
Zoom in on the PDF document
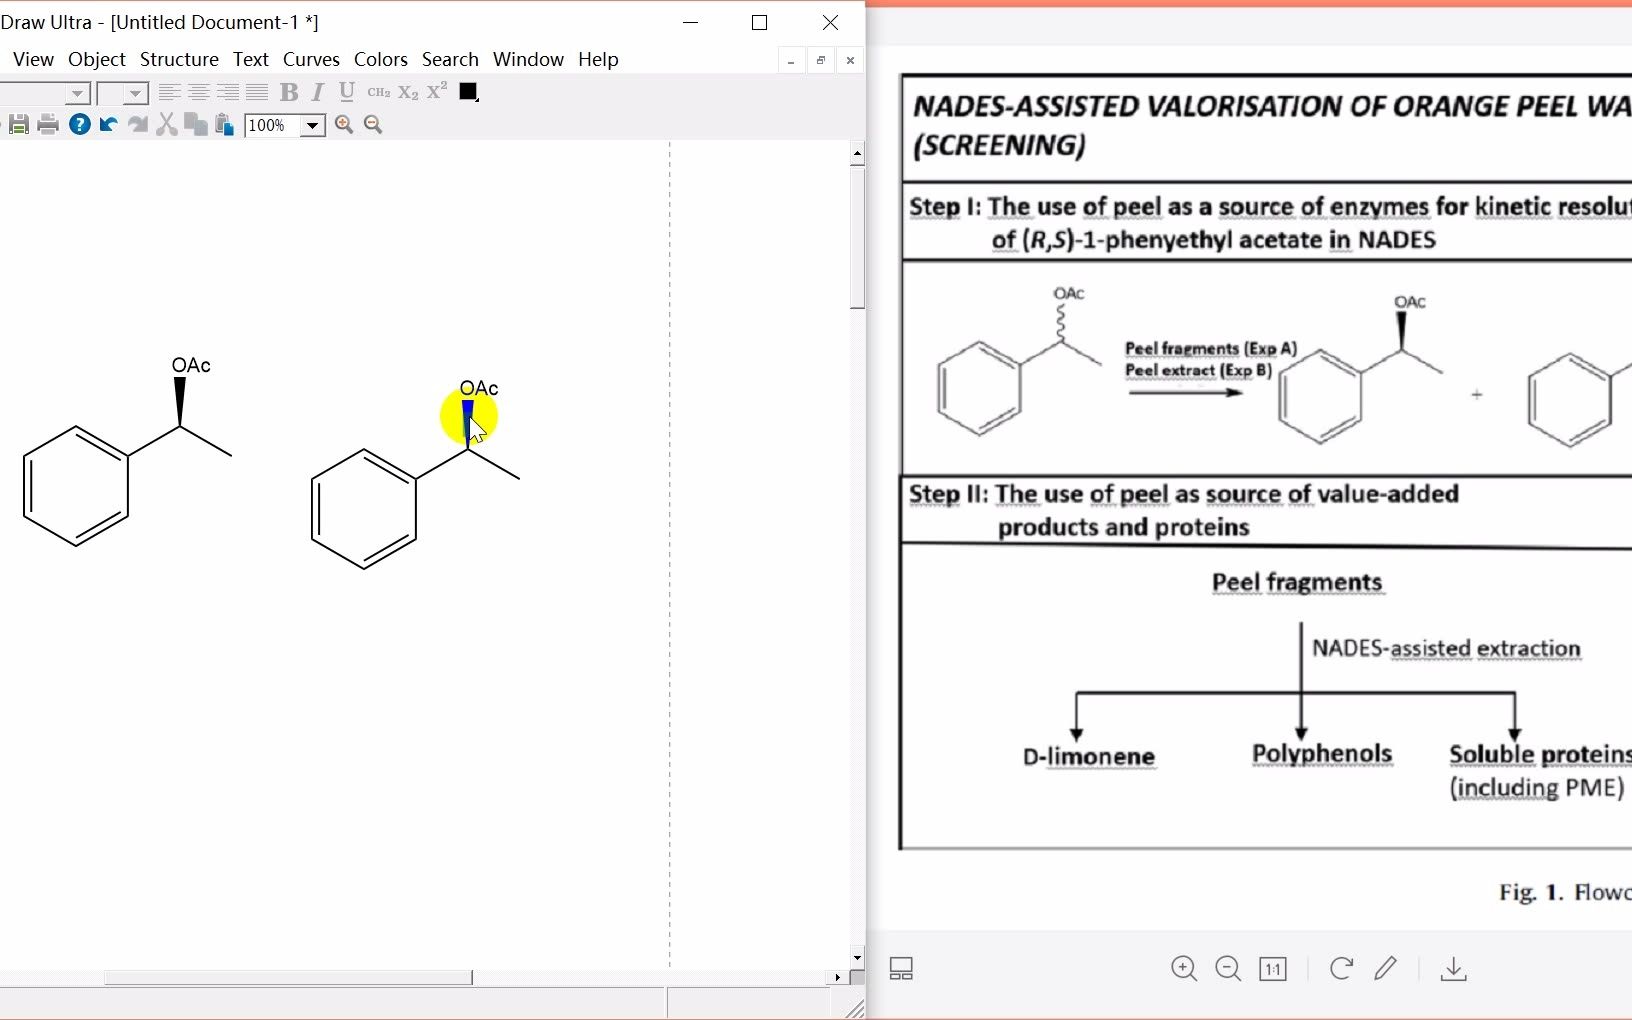click(1184, 968)
